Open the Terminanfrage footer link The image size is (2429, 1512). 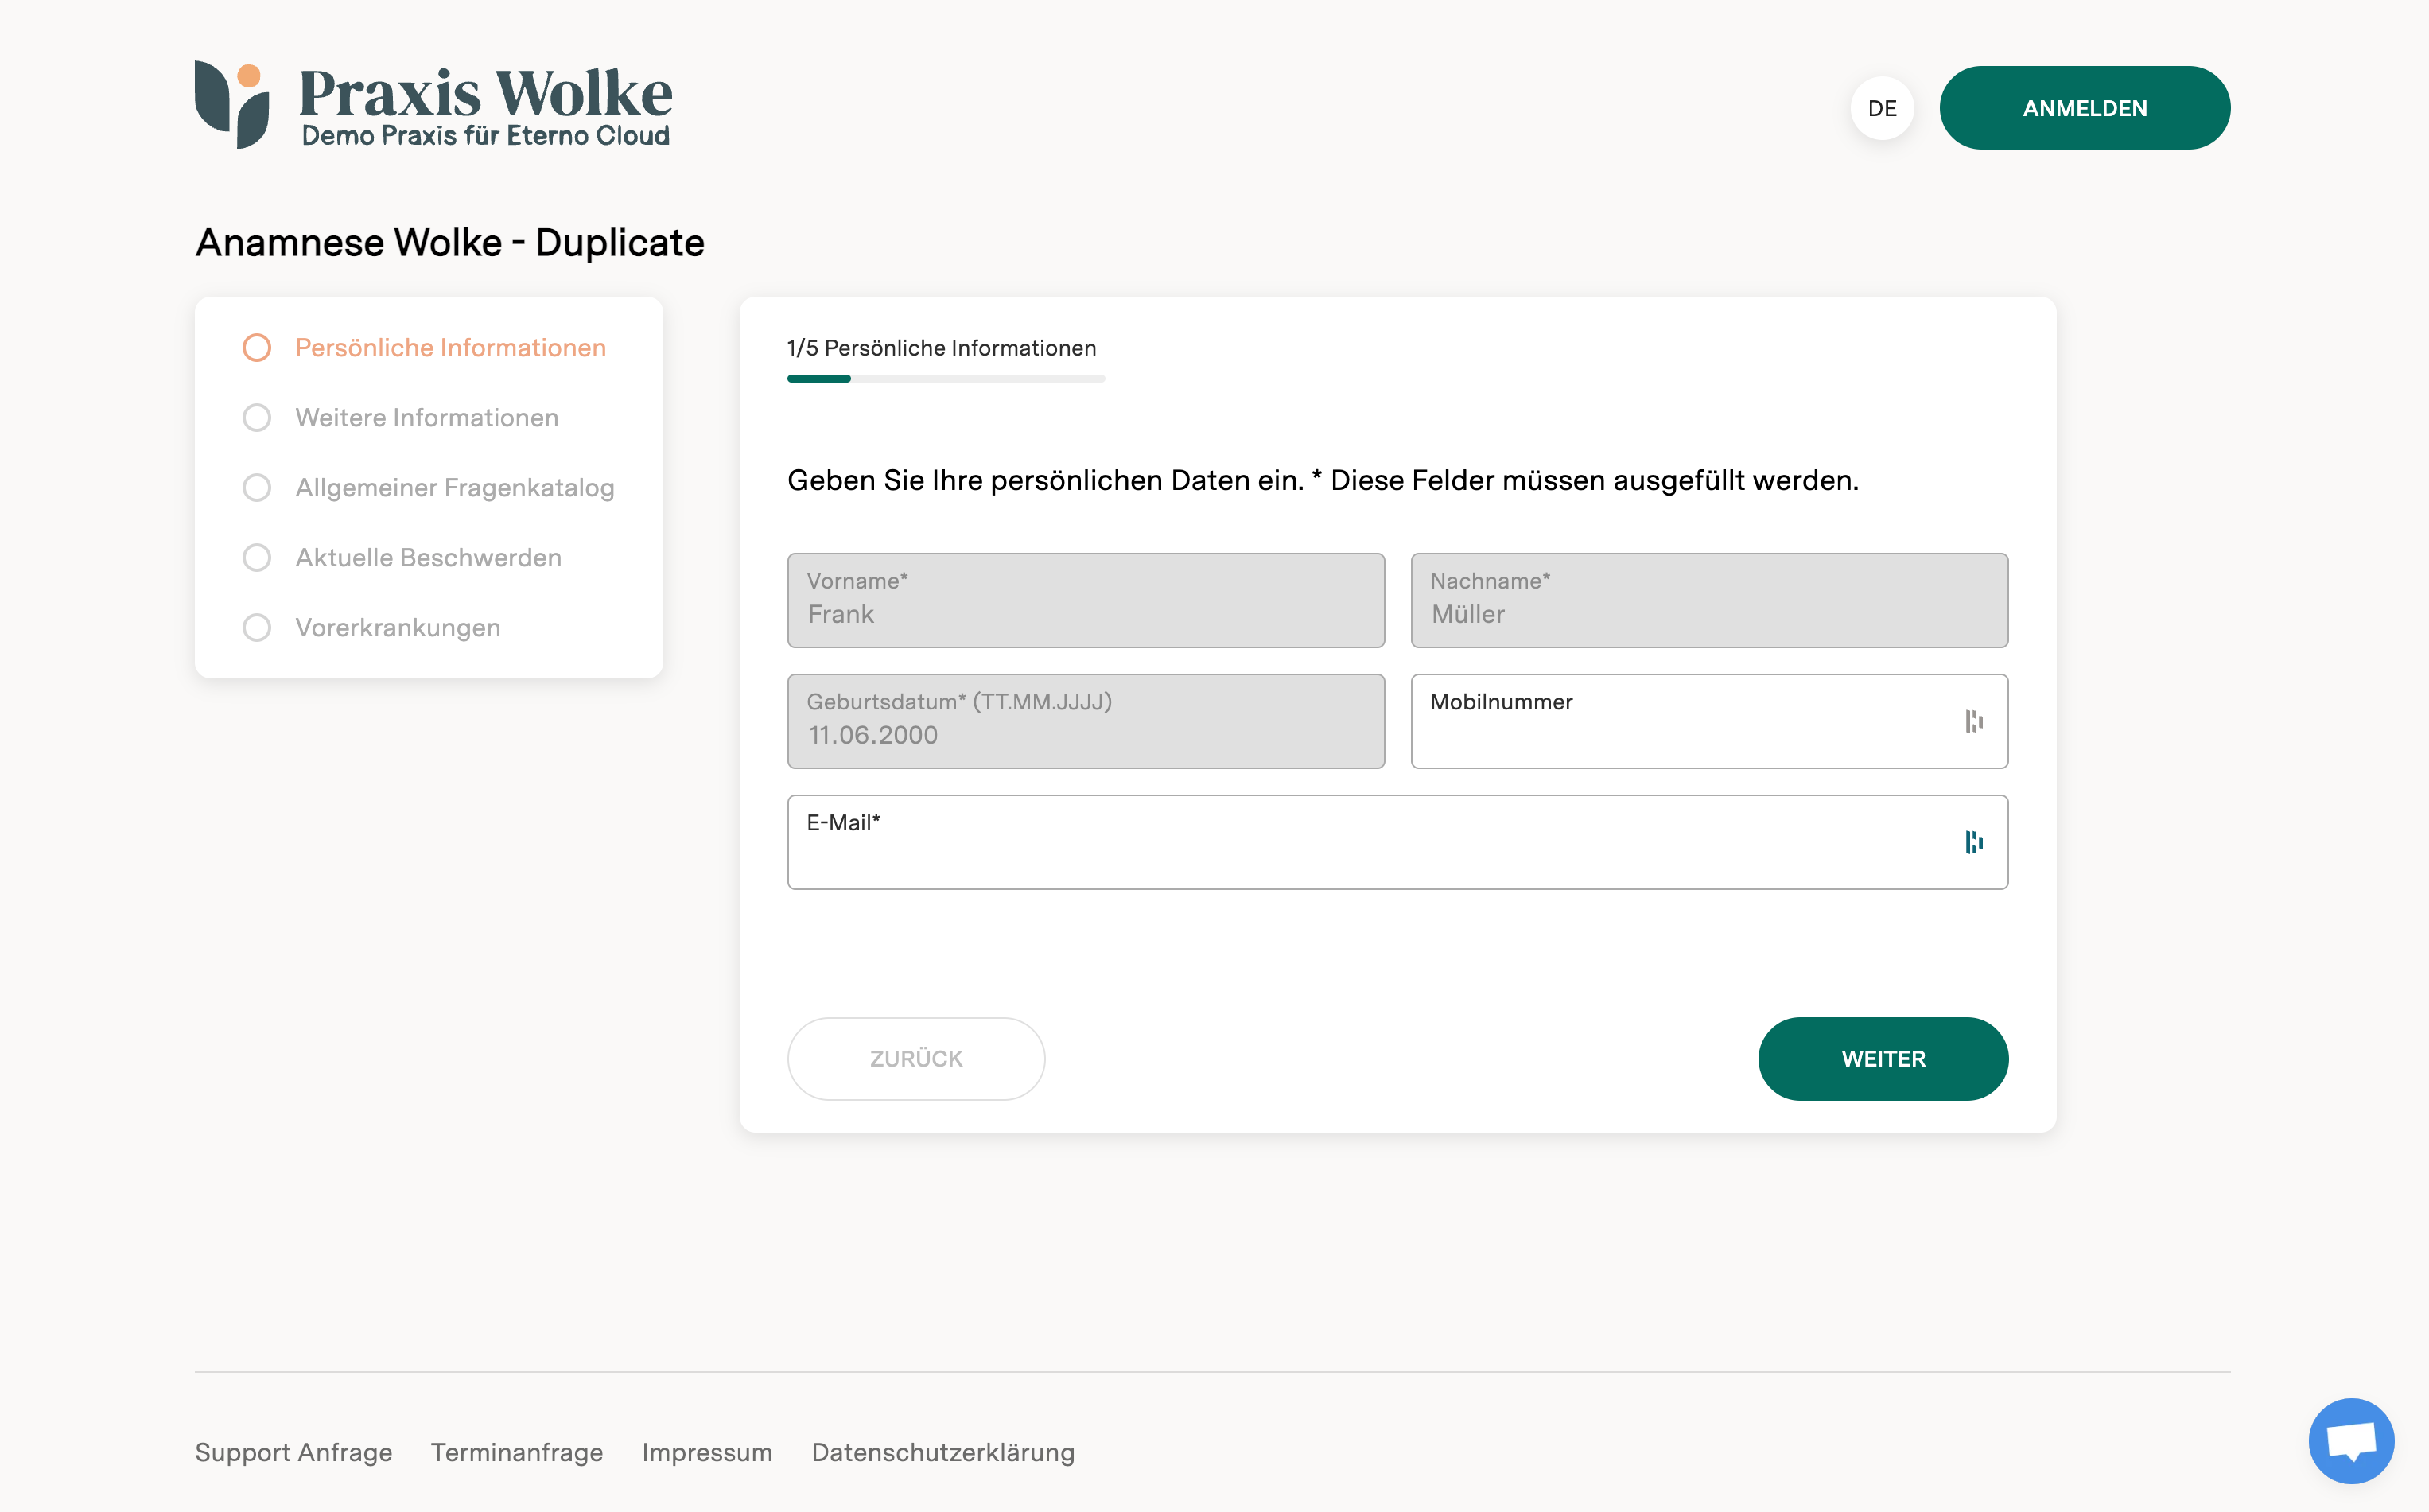coord(517,1452)
